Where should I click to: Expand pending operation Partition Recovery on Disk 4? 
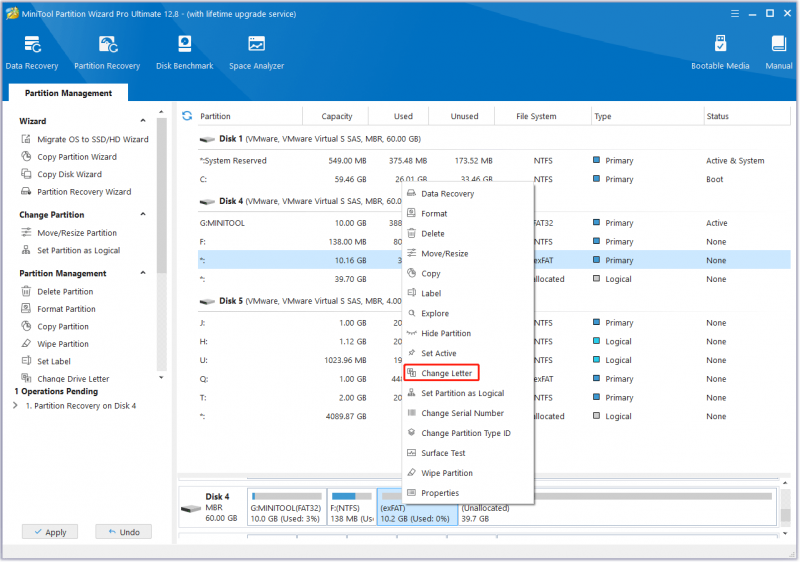pyautogui.click(x=15, y=406)
